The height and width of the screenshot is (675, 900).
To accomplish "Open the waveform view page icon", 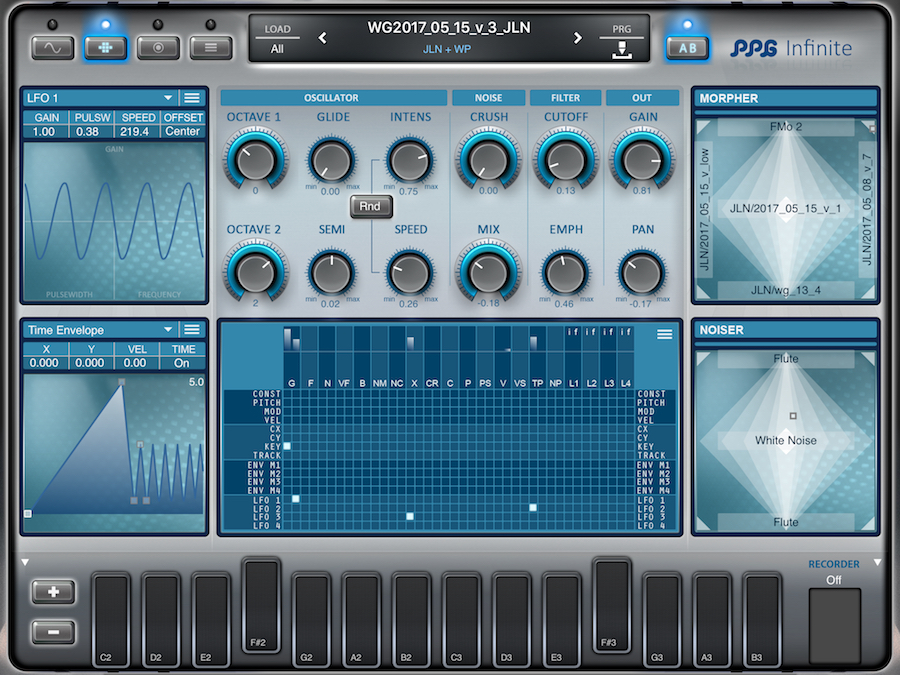I will [53, 47].
